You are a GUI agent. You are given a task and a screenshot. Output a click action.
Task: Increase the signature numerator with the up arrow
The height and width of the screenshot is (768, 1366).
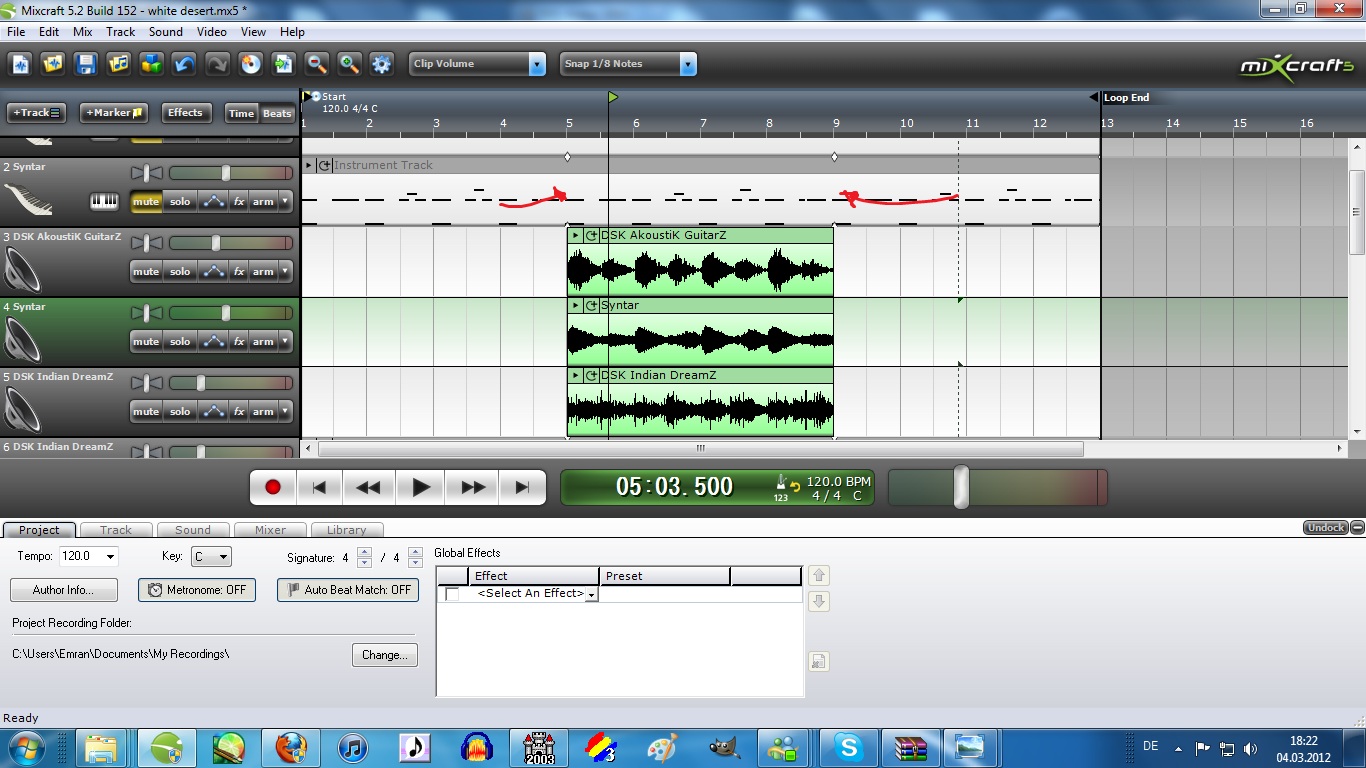[x=364, y=552]
